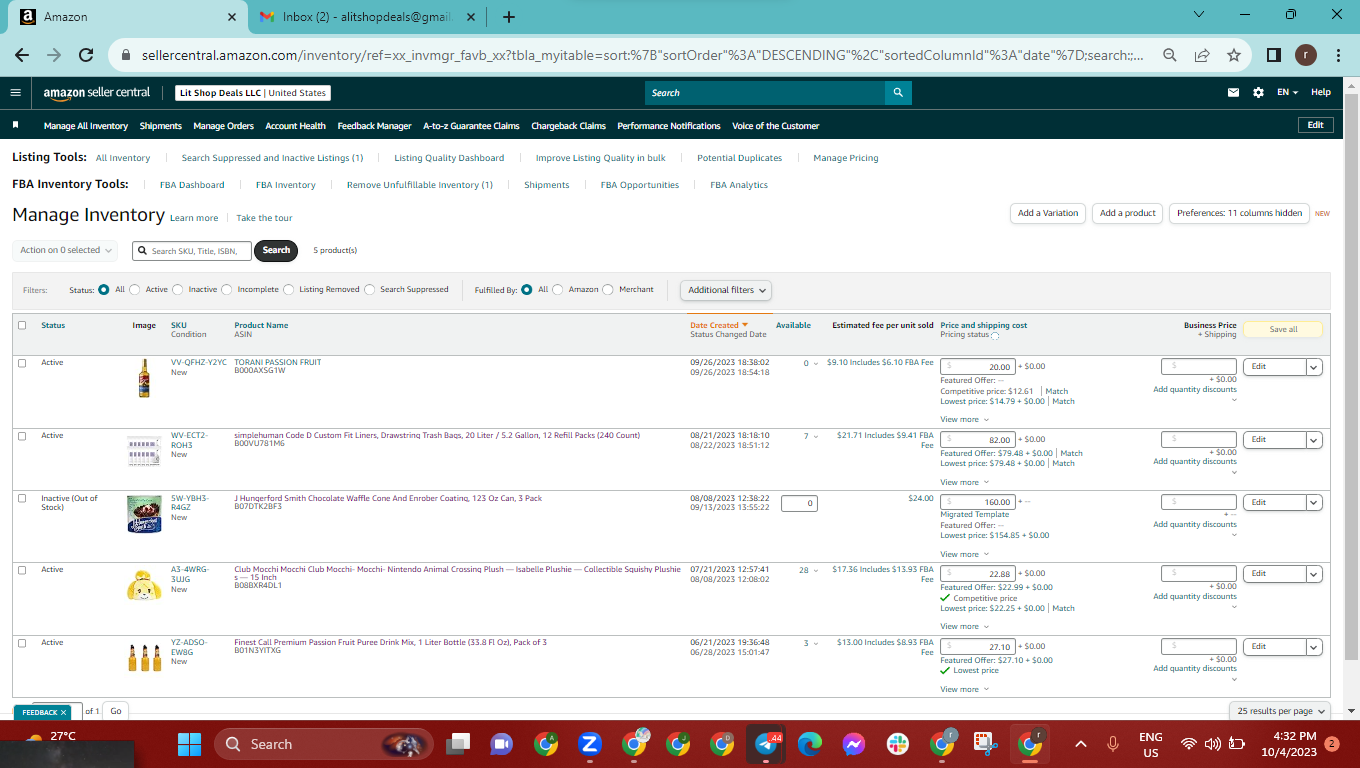Open the messages envelope icon
The height and width of the screenshot is (768, 1360).
click(1233, 92)
